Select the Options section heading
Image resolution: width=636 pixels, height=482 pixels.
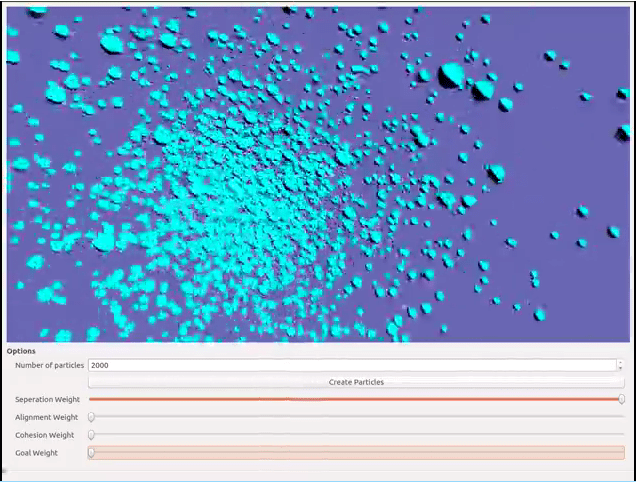pyautogui.click(x=21, y=351)
